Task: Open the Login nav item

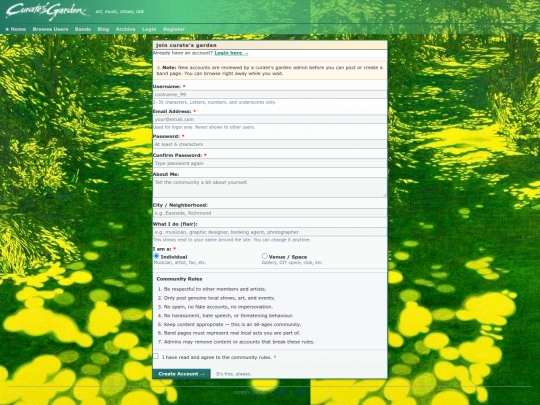Action: (x=149, y=29)
